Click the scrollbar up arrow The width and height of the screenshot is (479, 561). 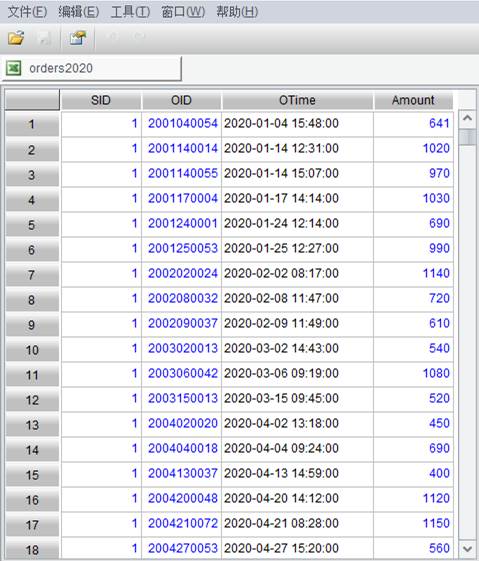coord(467,118)
